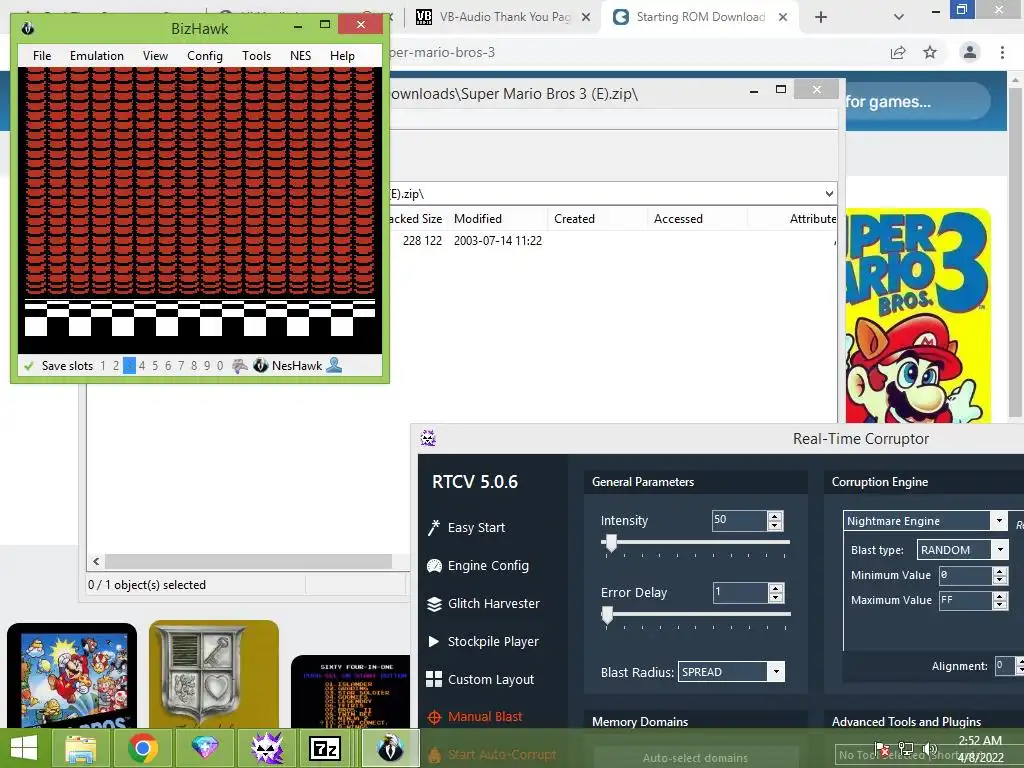The image size is (1024, 768).
Task: Click the Minimum Value spinner arrows
Action: tap(1000, 575)
